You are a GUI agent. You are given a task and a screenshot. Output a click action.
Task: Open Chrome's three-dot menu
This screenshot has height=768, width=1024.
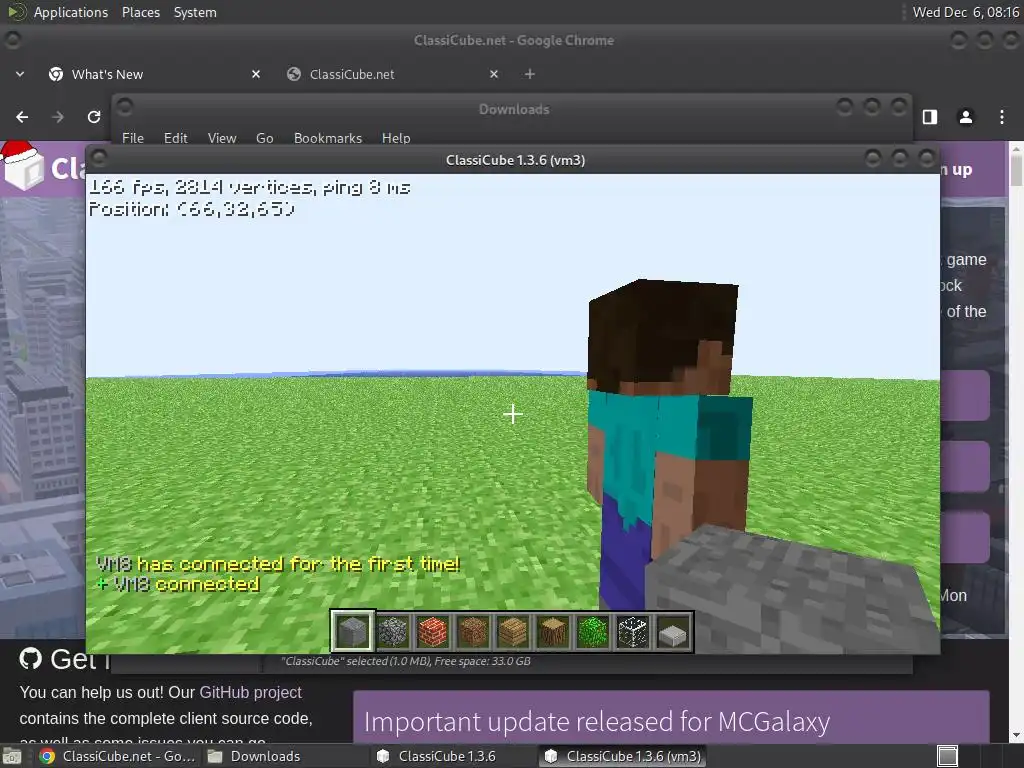coord(1002,117)
